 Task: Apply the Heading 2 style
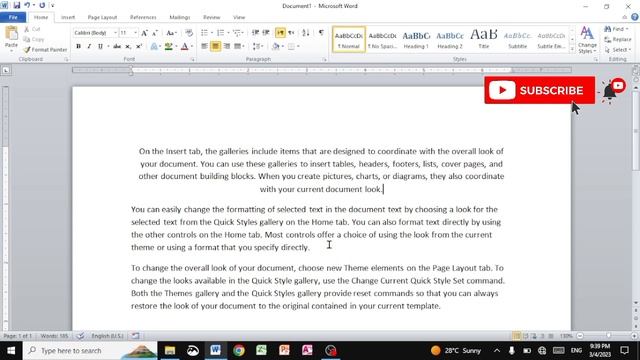point(450,40)
